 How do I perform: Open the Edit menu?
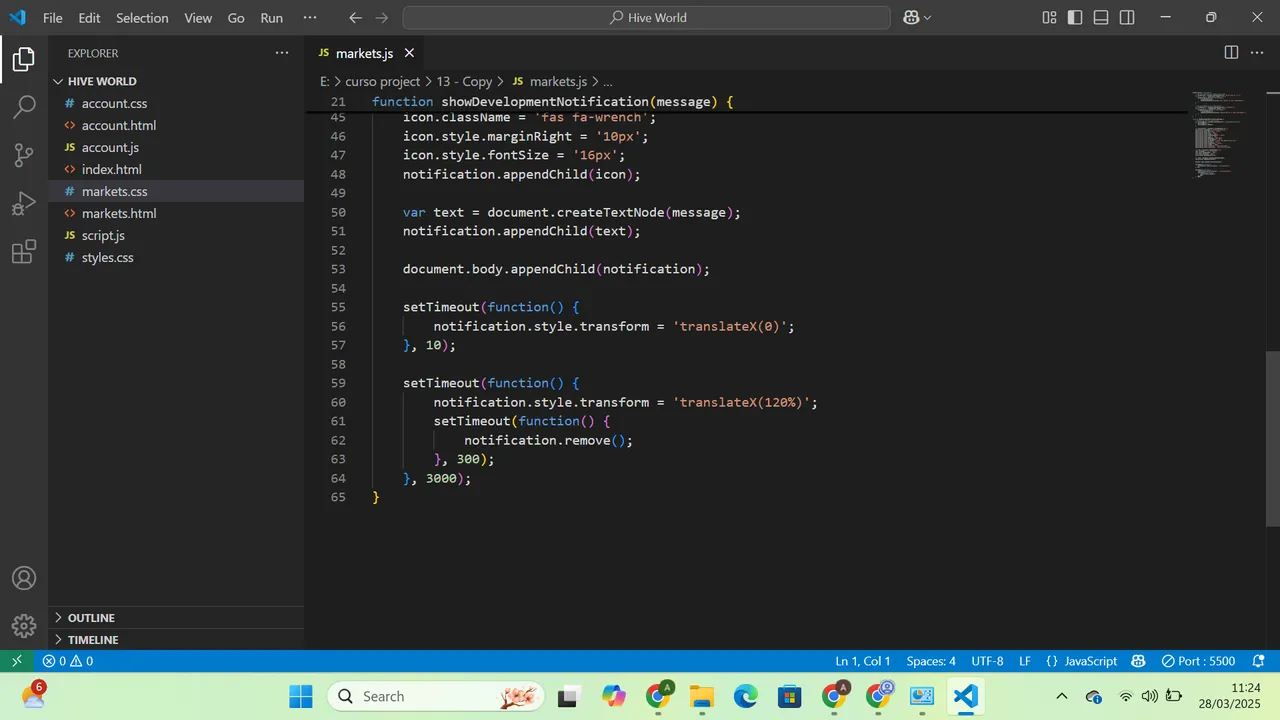[89, 18]
